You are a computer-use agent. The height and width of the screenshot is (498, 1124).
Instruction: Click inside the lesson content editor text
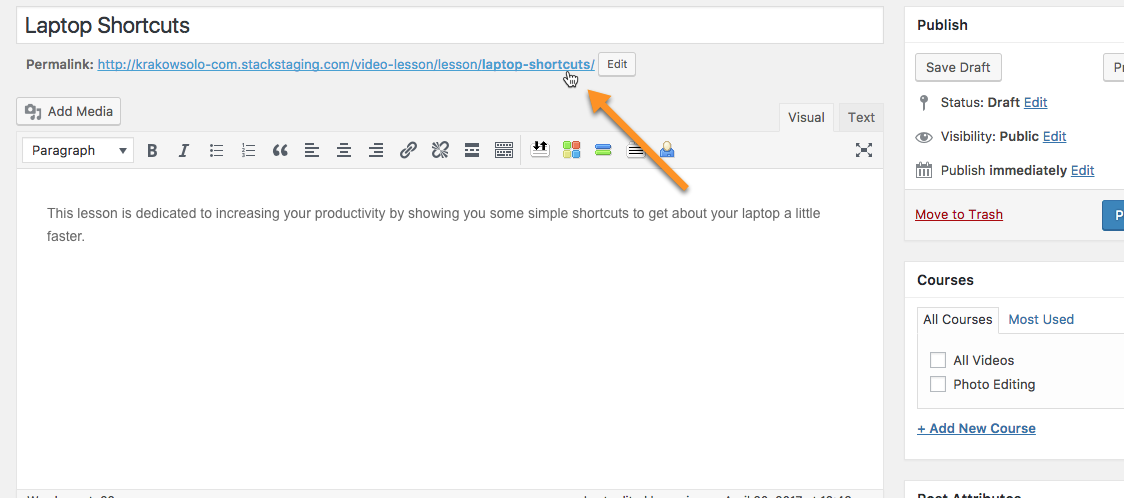434,224
